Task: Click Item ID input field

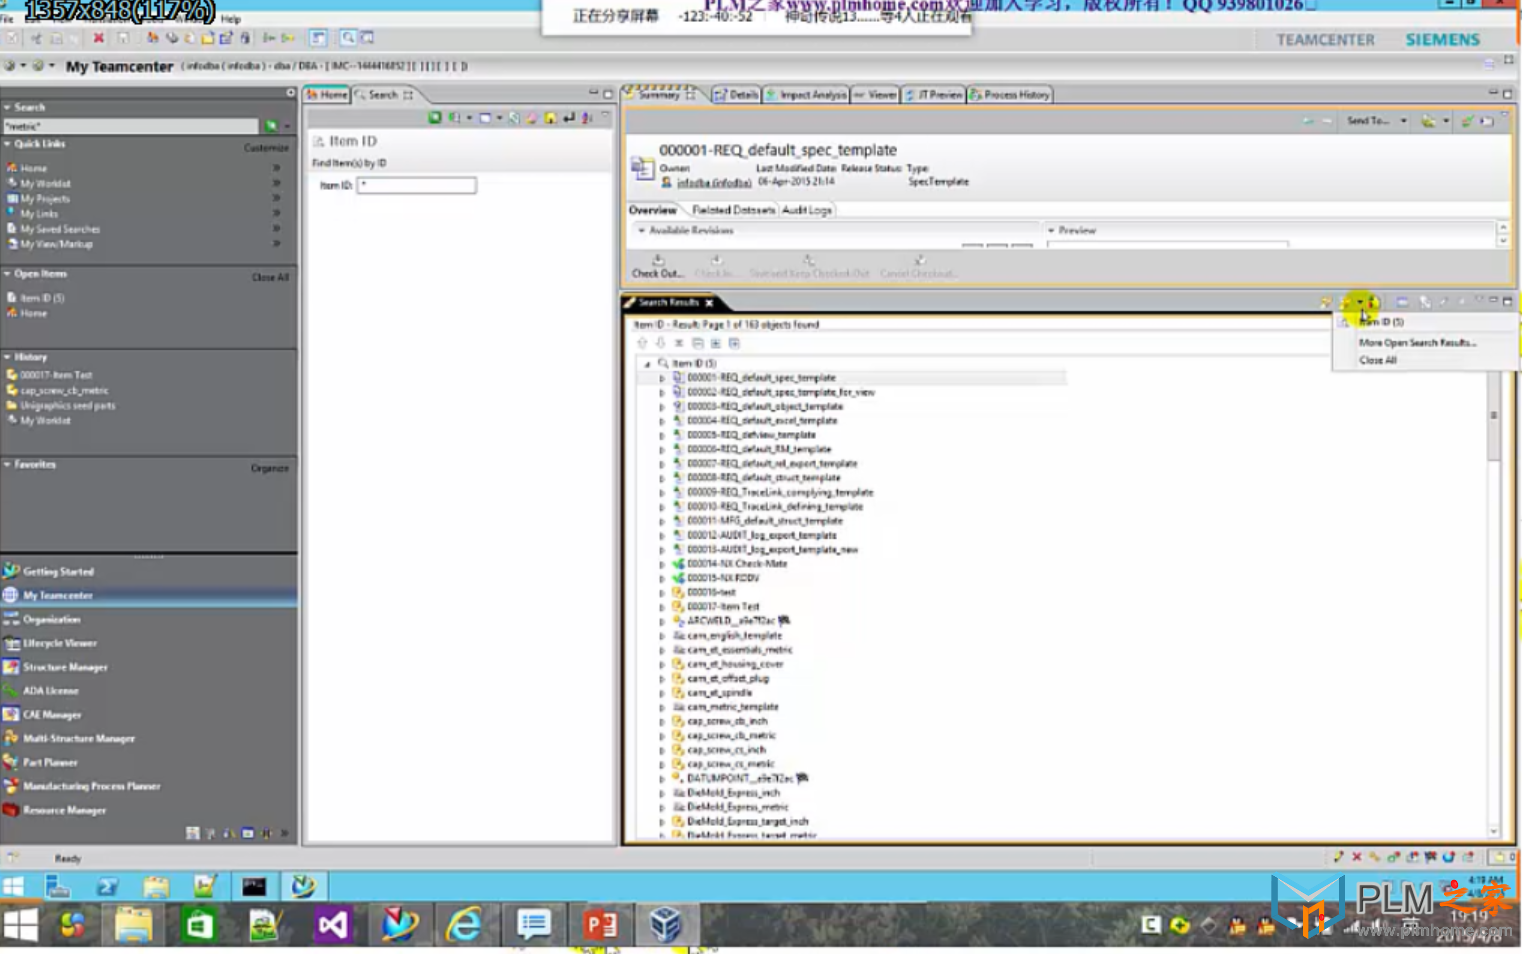Action: tap(417, 186)
